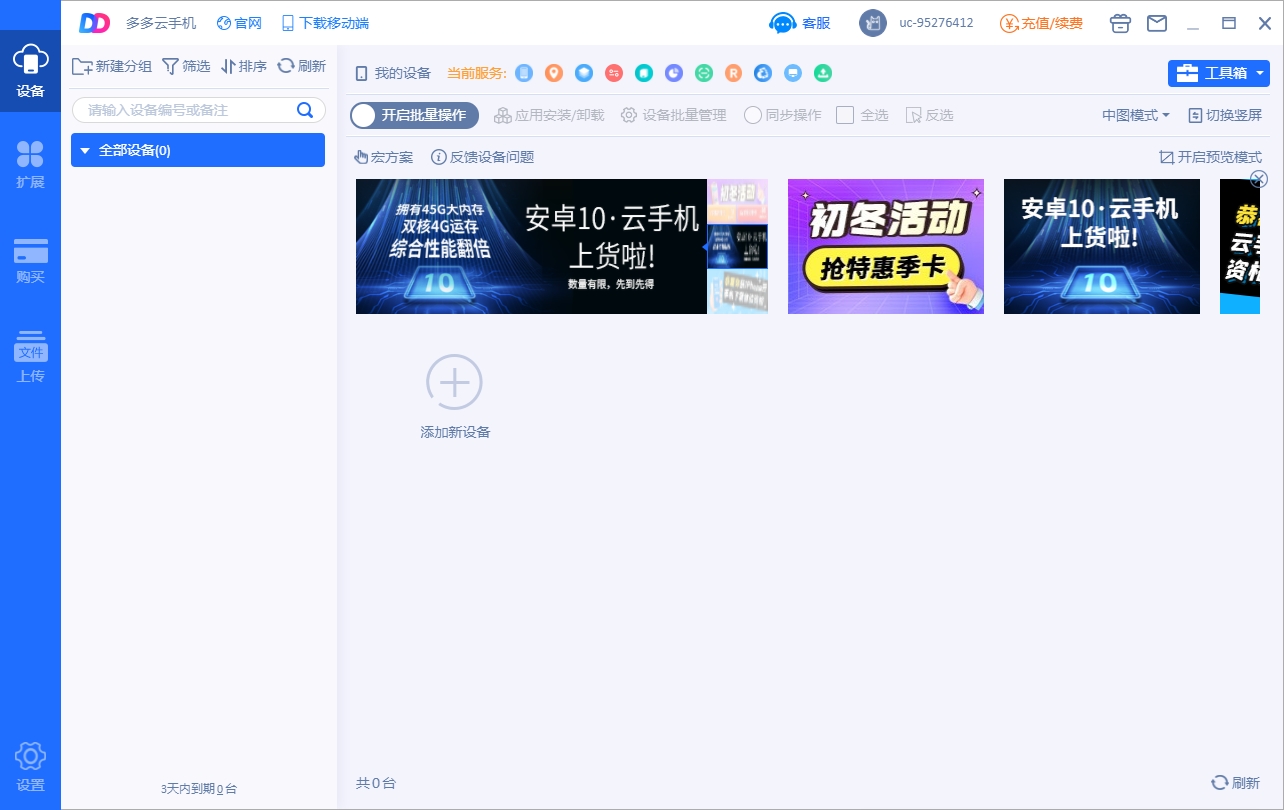This screenshot has width=1284, height=810.
Task: Click the 初冬活动 promotion banner thumbnail
Action: [885, 247]
